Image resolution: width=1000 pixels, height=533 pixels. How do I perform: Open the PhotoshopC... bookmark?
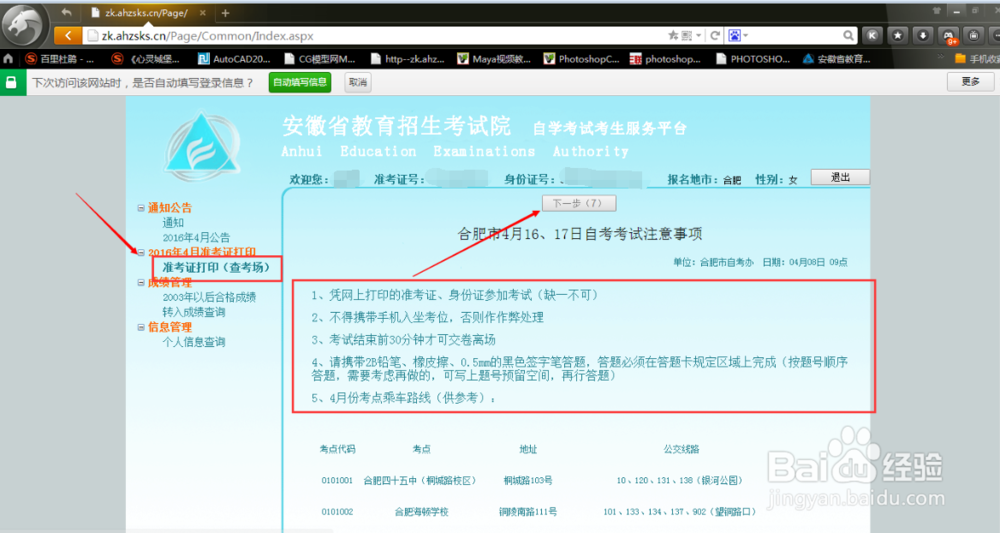tap(581, 59)
